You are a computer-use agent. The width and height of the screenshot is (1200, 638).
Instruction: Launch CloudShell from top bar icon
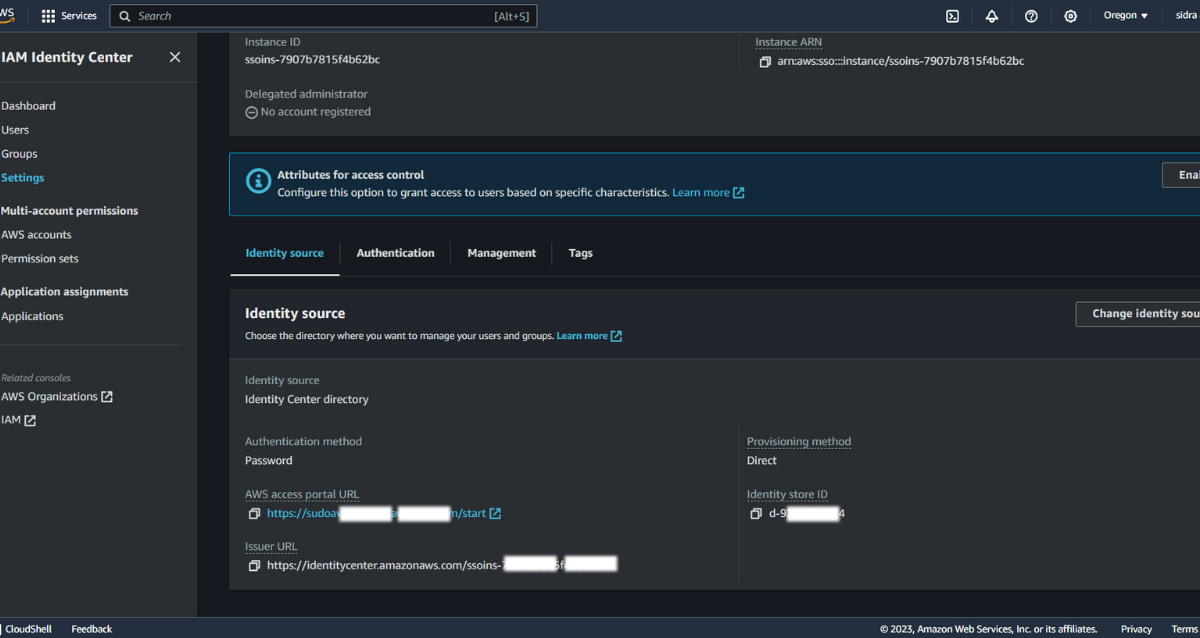point(953,16)
